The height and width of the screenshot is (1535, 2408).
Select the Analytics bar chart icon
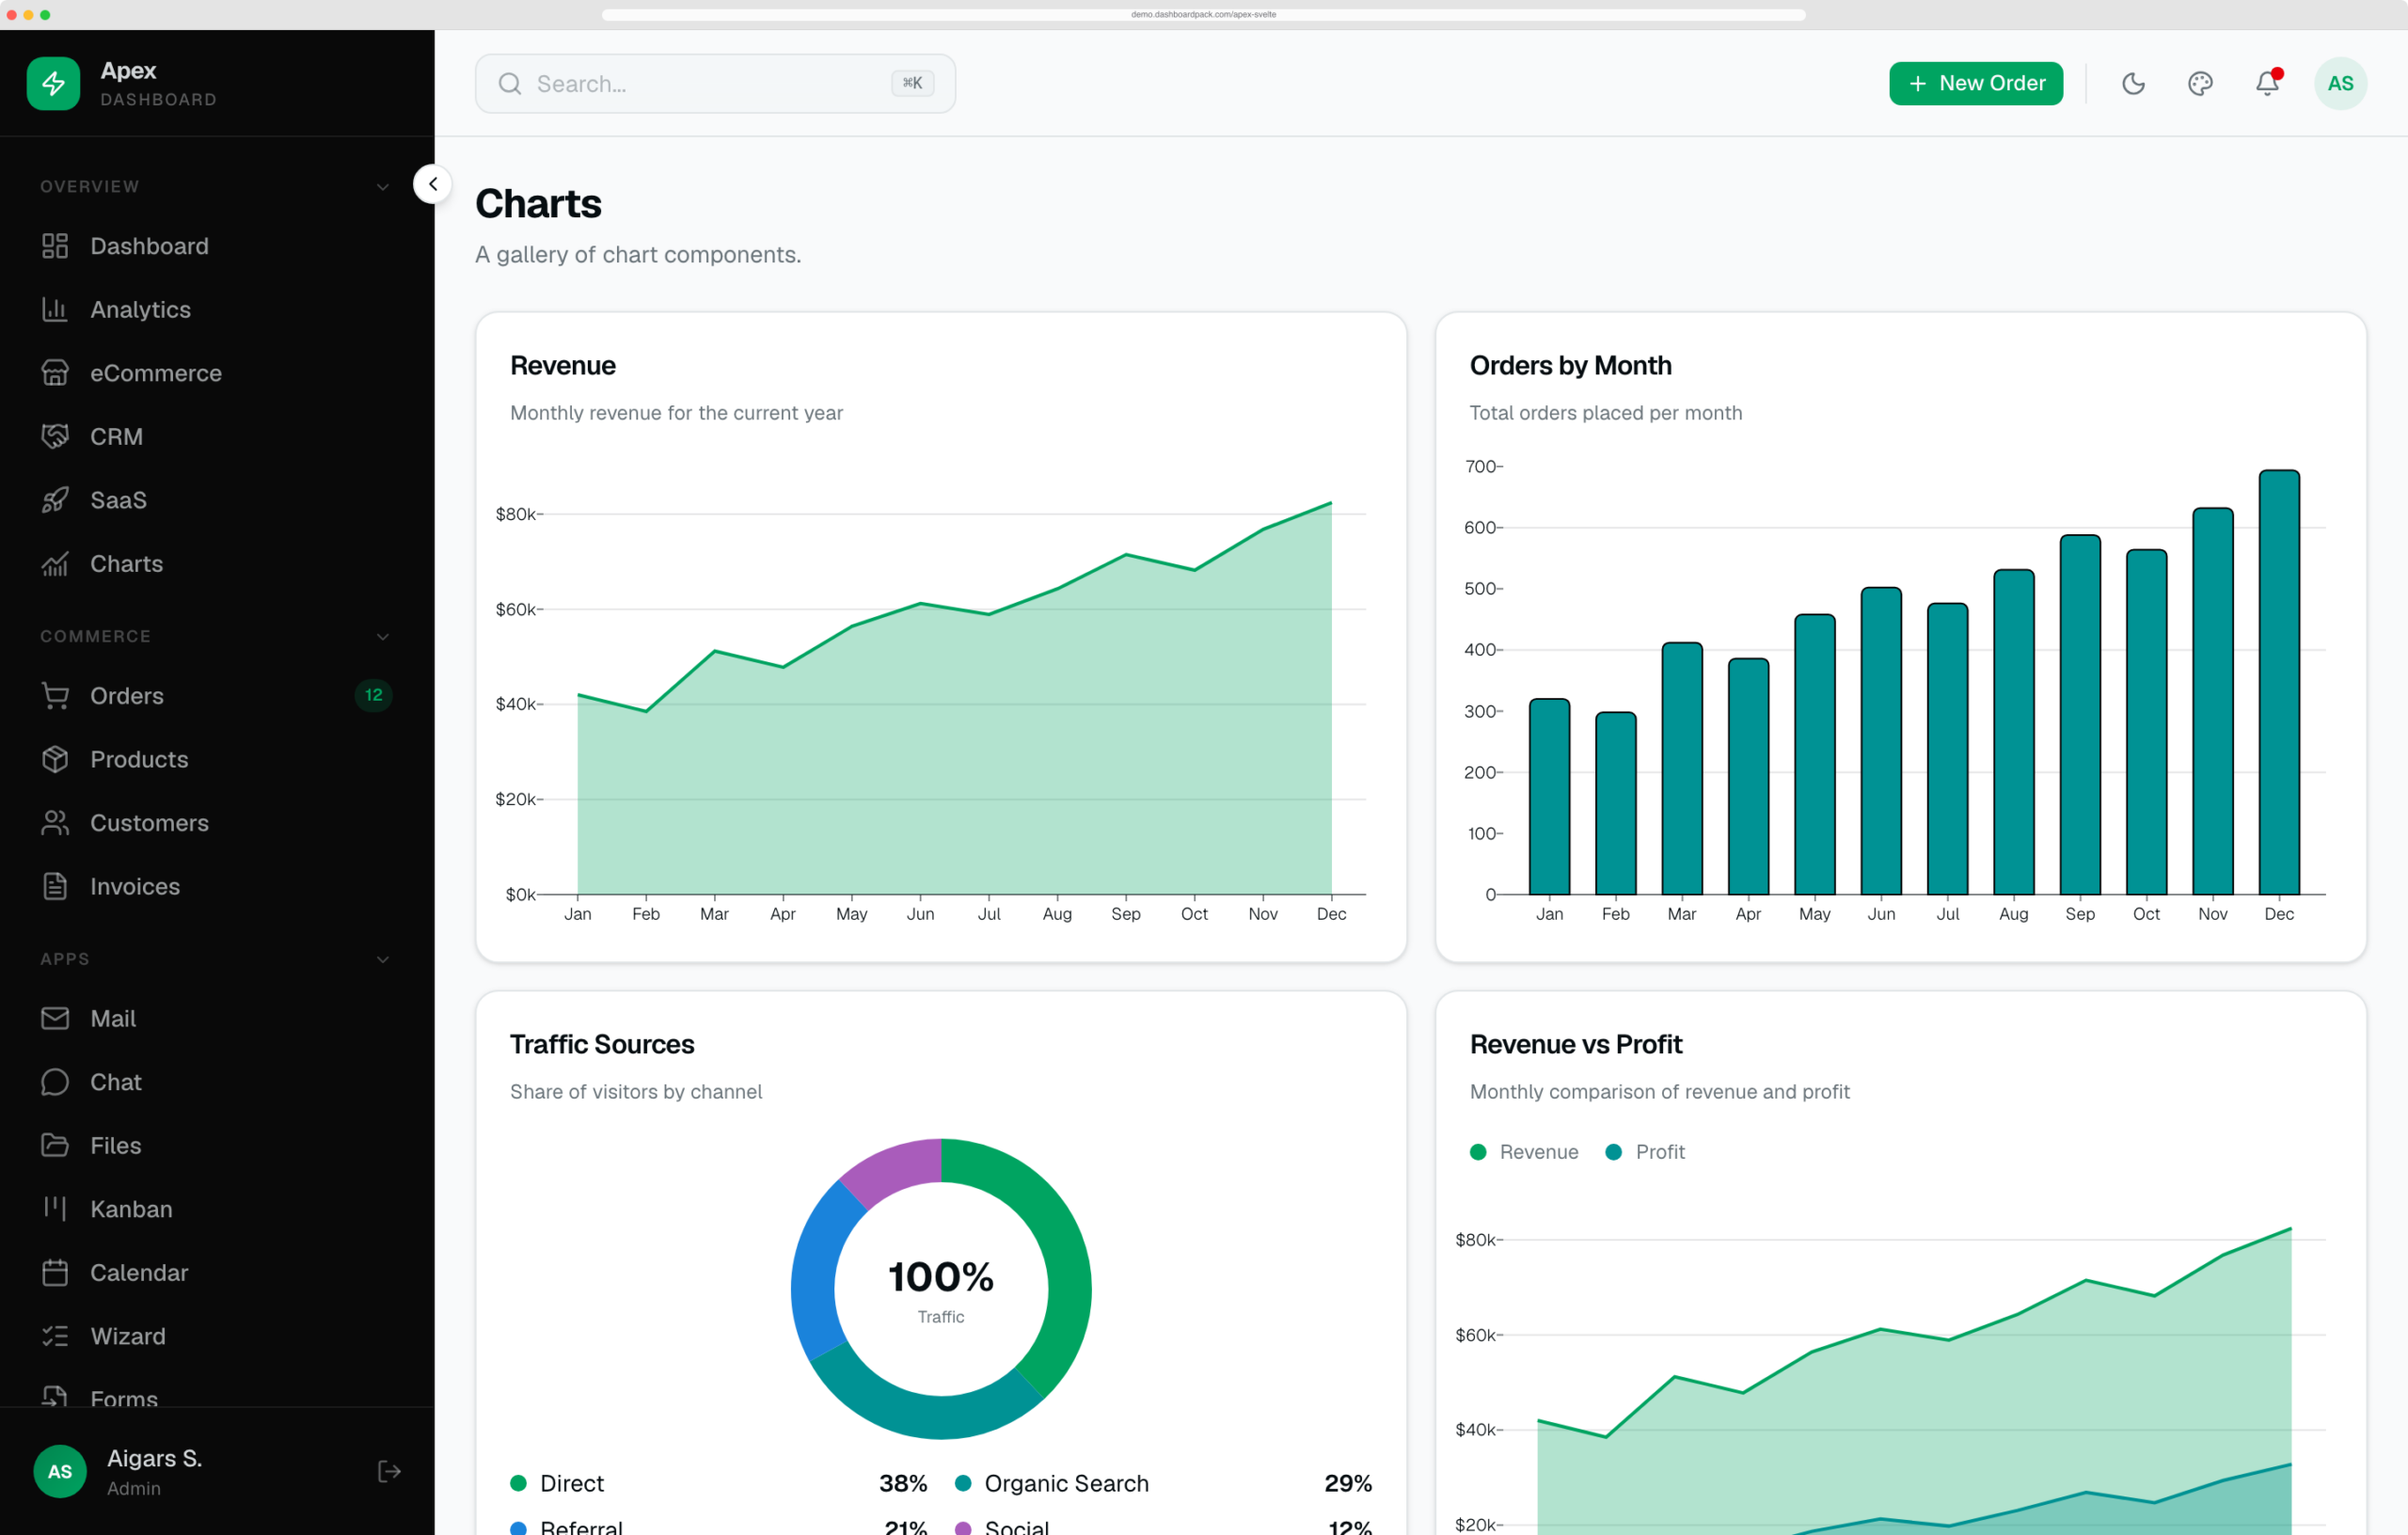(x=55, y=309)
